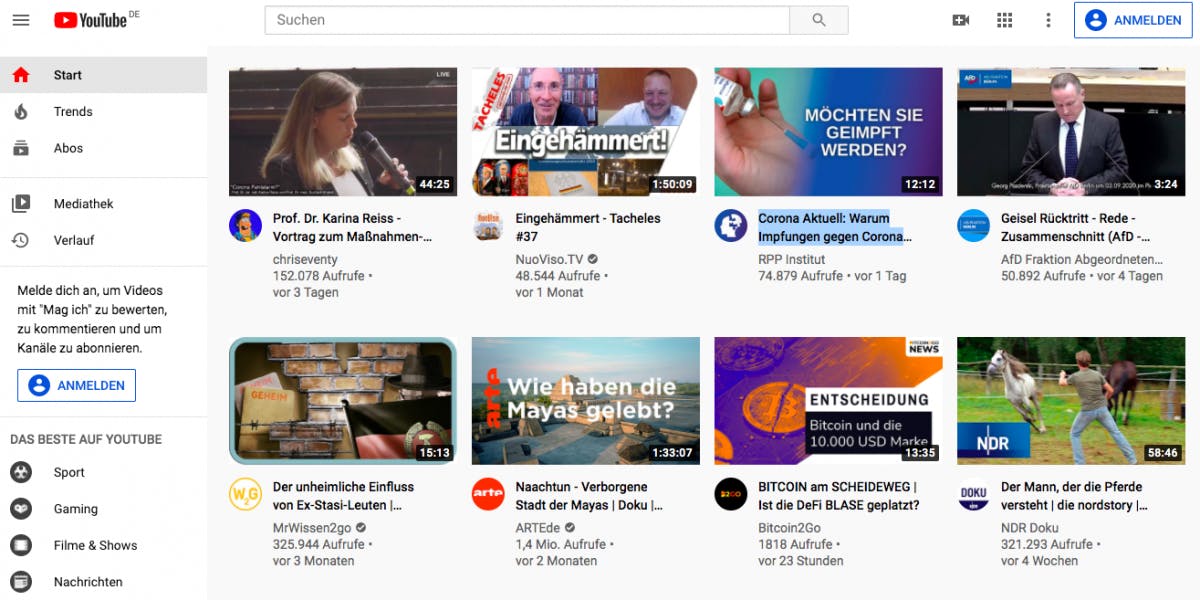Open the Naachtun - Verborgene Stadt title
Screen dimensions: 1200x600
[x=589, y=496]
